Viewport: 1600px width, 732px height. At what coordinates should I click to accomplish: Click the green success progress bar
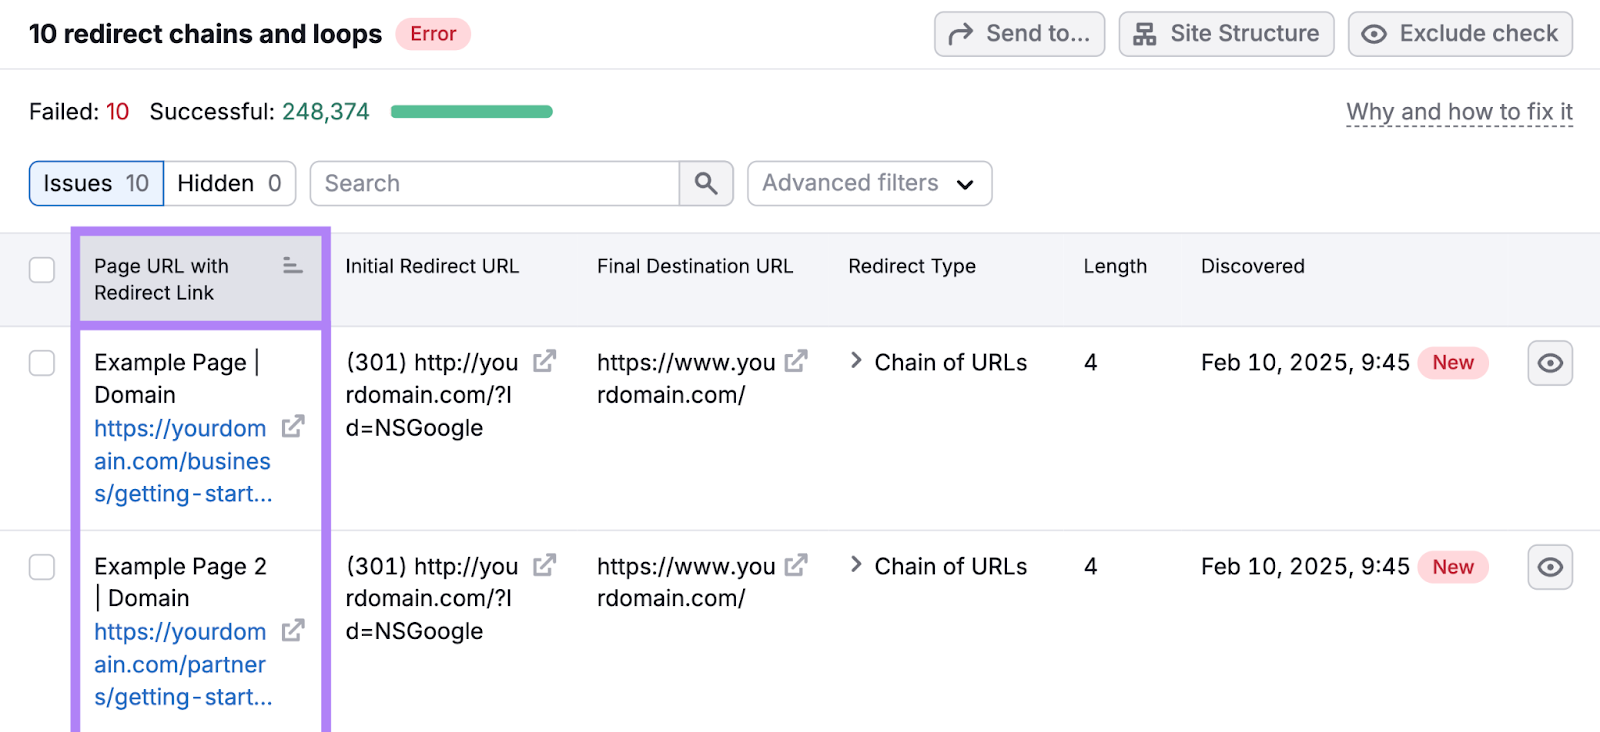point(472,112)
